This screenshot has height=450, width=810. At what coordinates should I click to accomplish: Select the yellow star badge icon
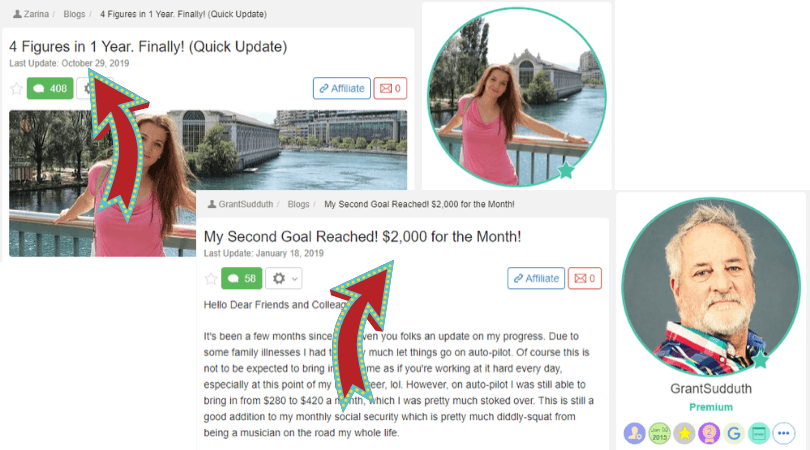click(x=684, y=433)
